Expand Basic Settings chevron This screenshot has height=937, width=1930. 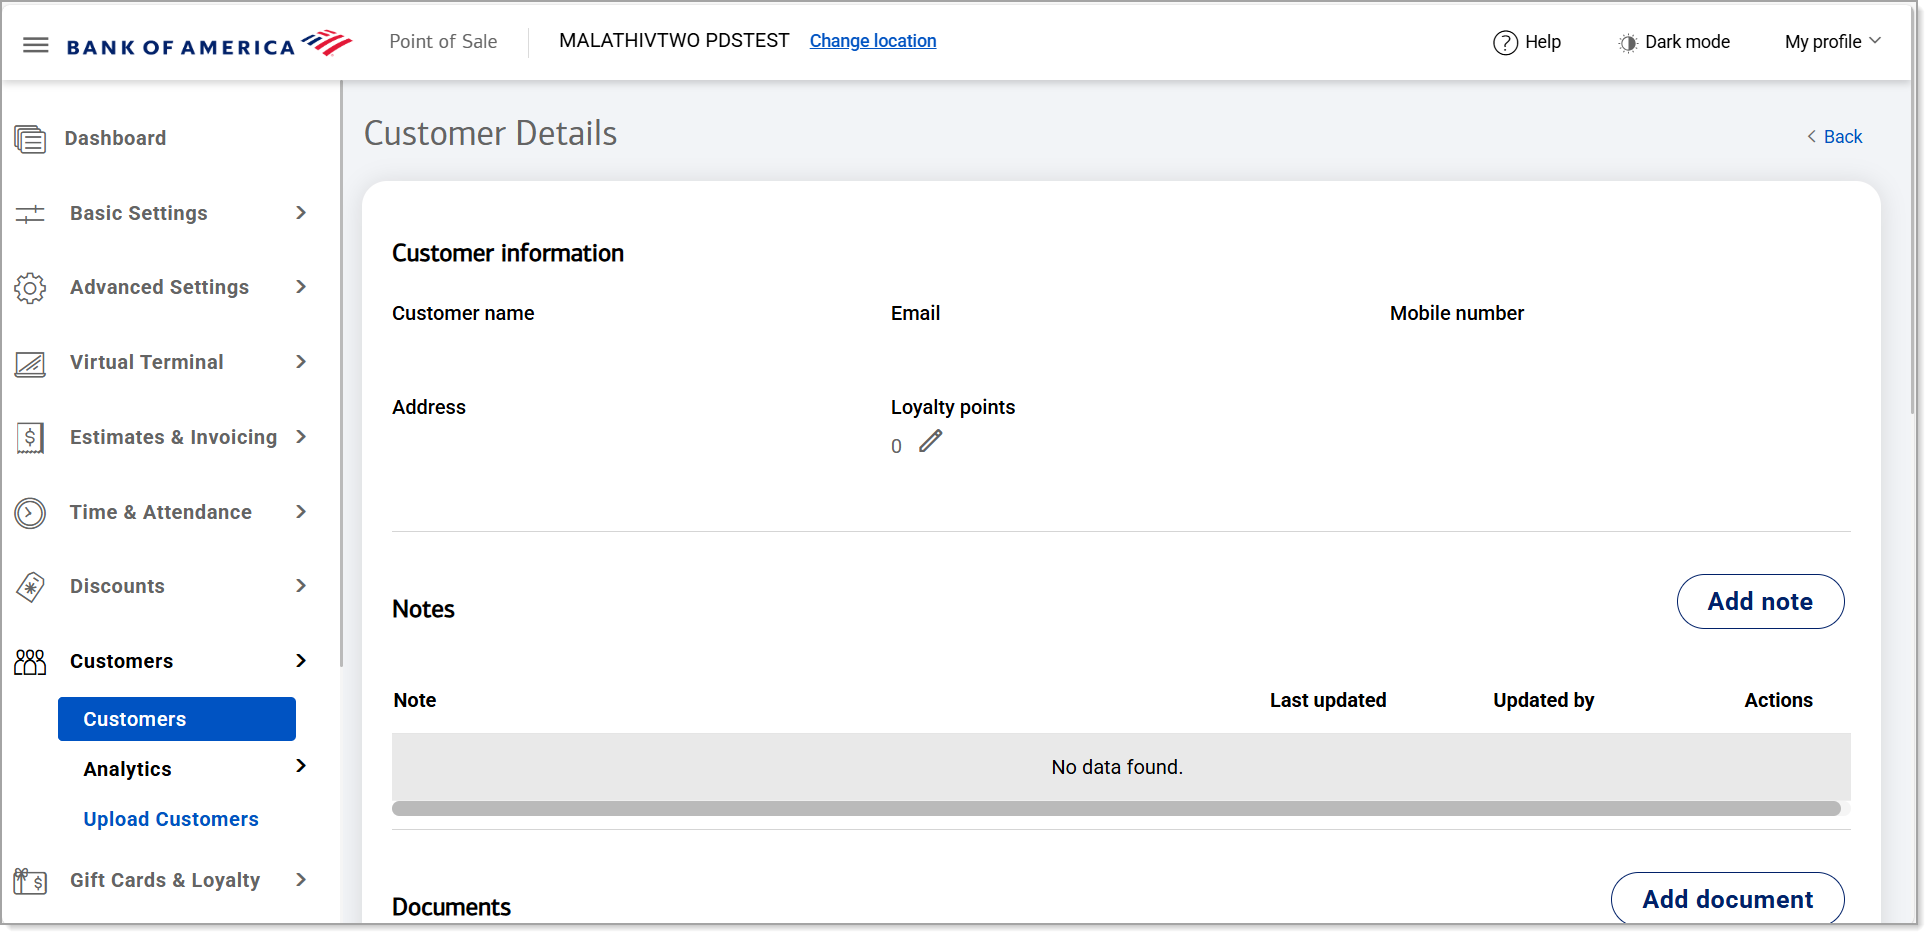pyautogui.click(x=301, y=213)
